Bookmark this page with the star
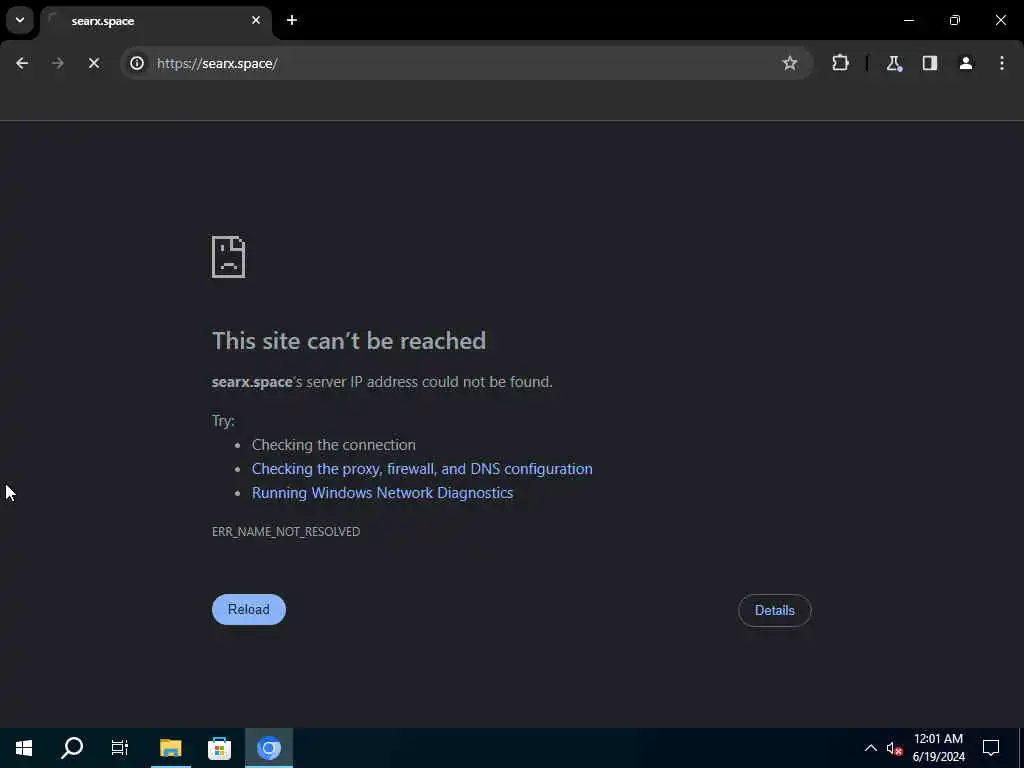 tap(790, 63)
